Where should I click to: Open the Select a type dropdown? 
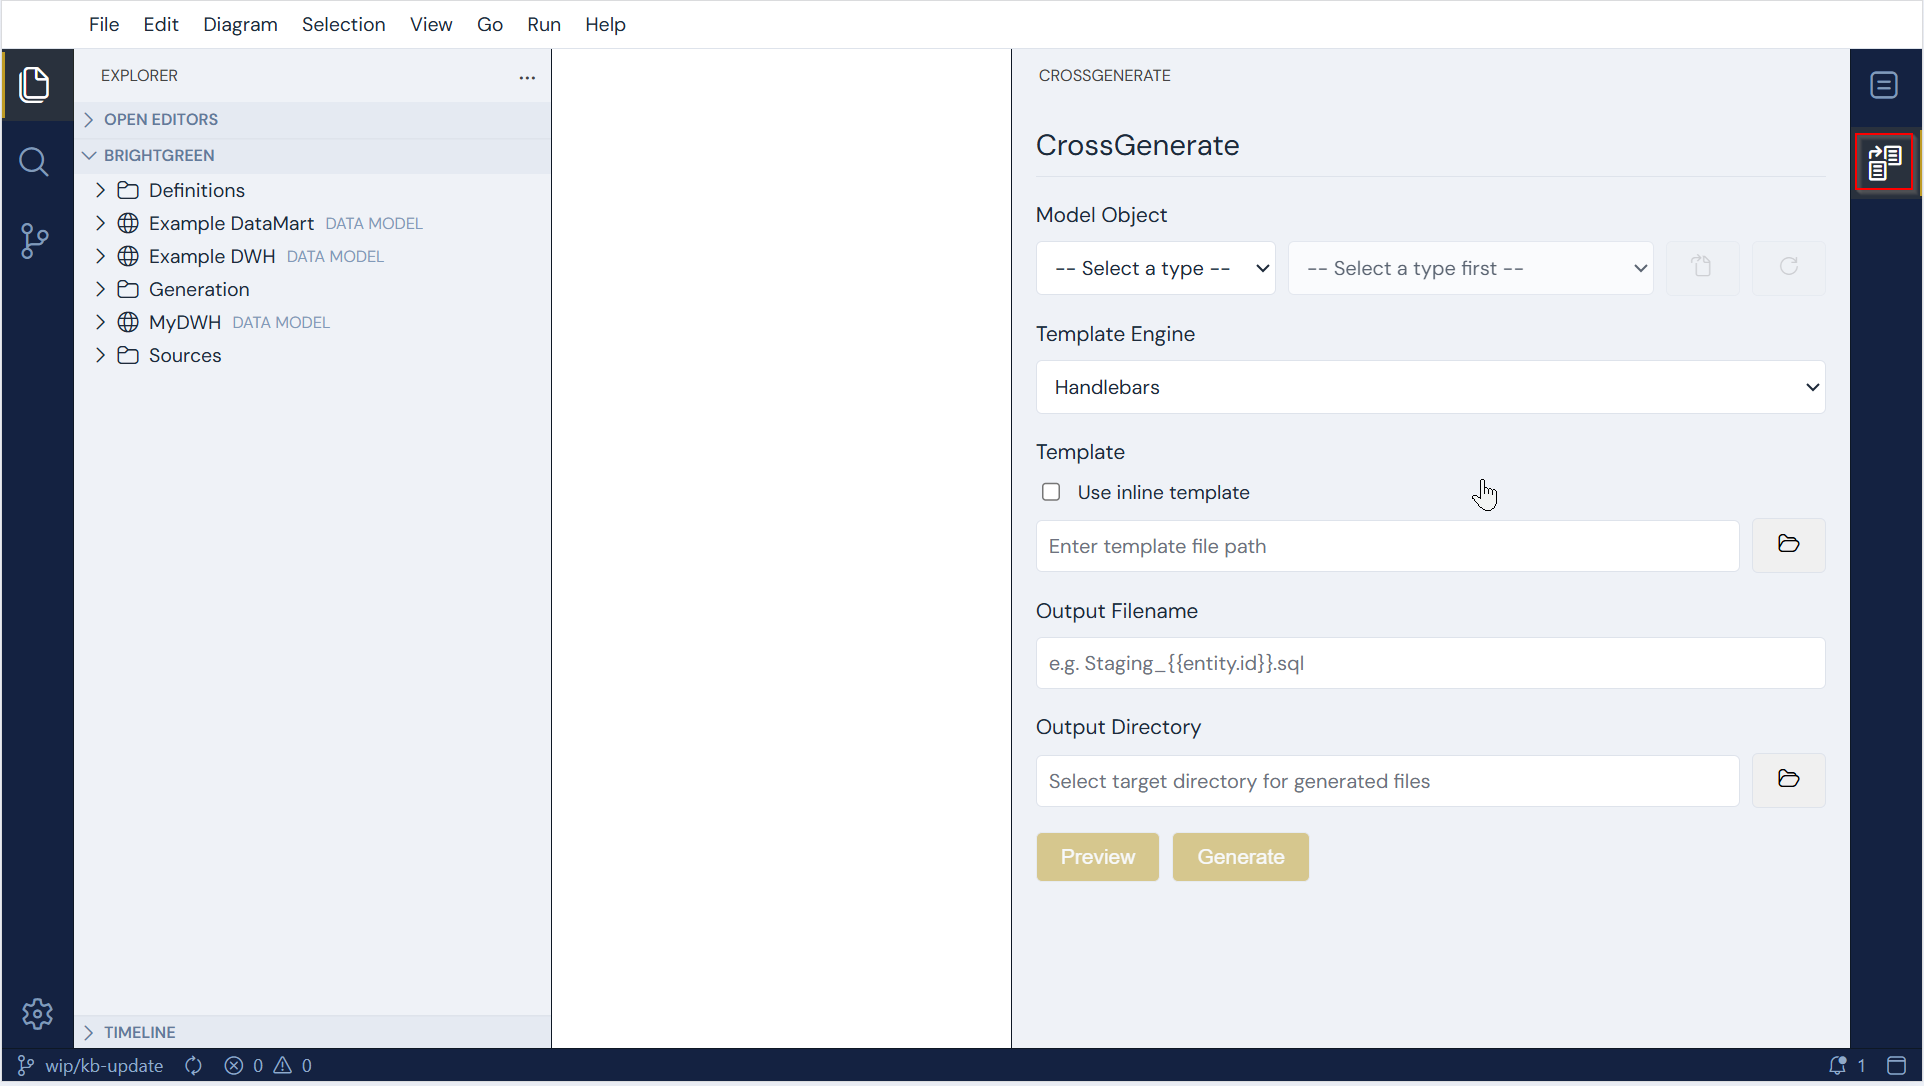click(1156, 268)
